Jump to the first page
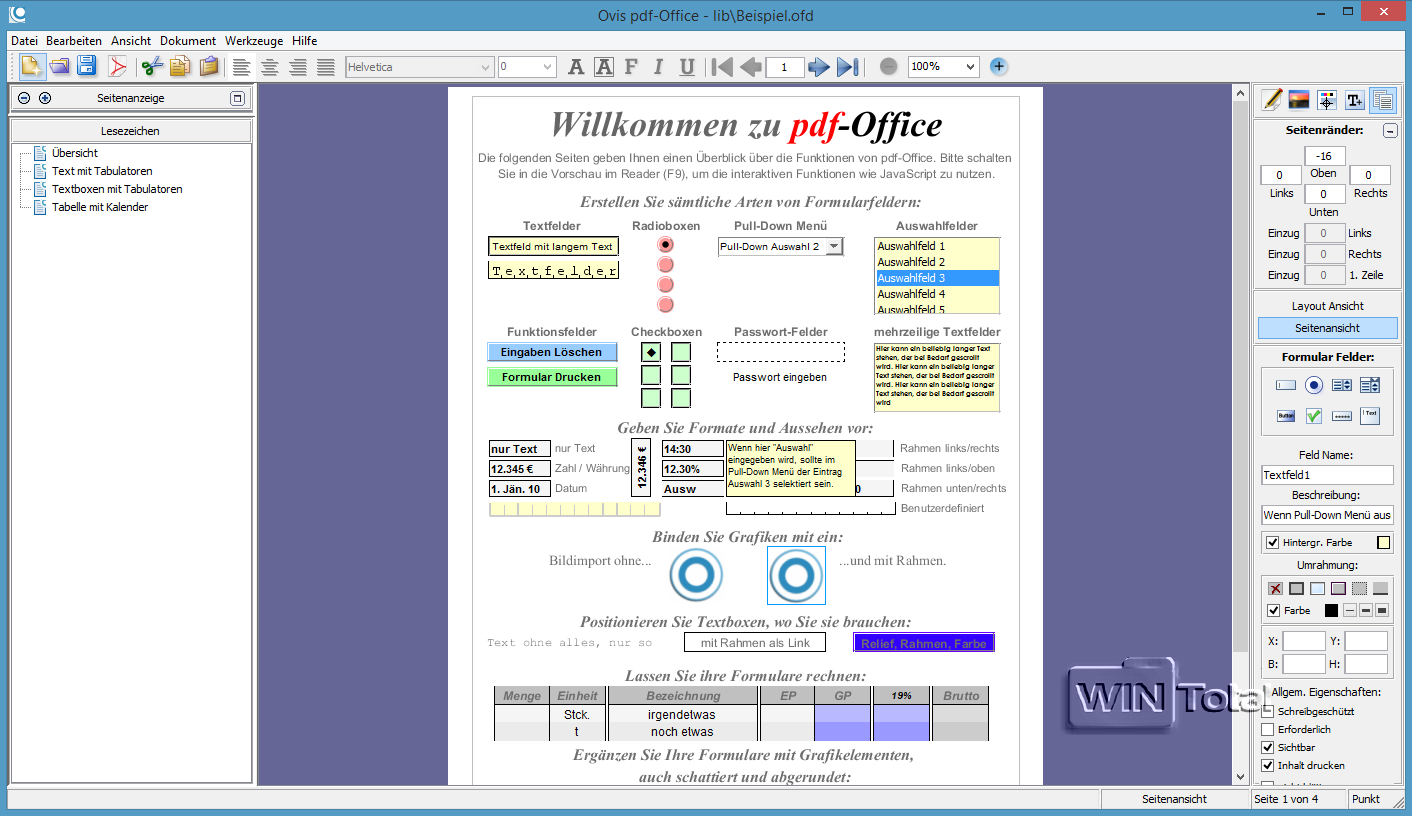 pos(722,67)
